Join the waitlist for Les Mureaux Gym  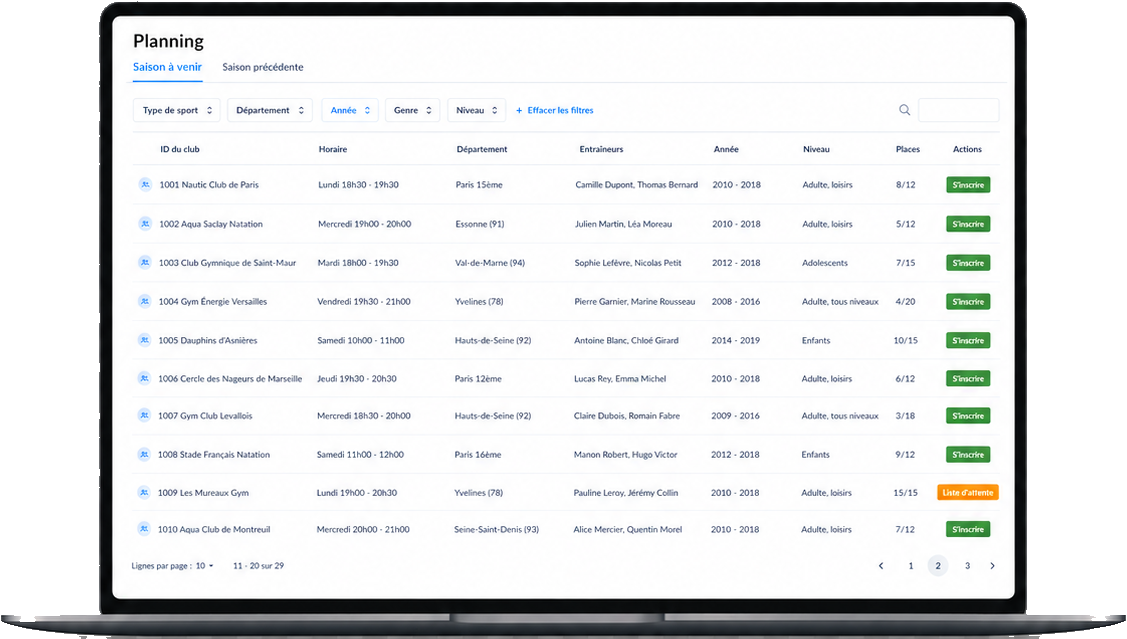[x=968, y=492]
